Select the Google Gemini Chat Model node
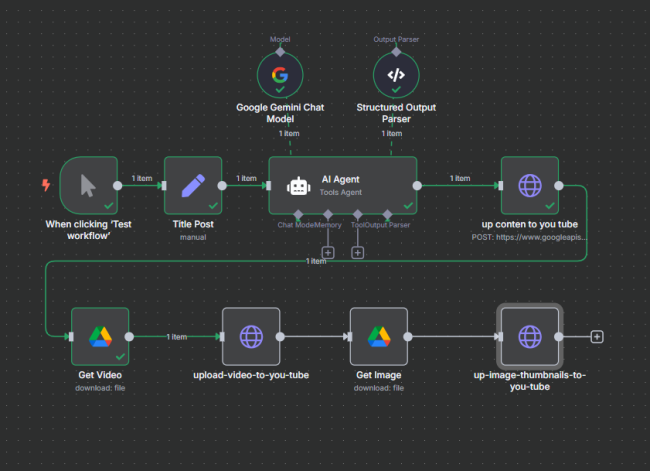This screenshot has height=471, width=650. [x=280, y=75]
